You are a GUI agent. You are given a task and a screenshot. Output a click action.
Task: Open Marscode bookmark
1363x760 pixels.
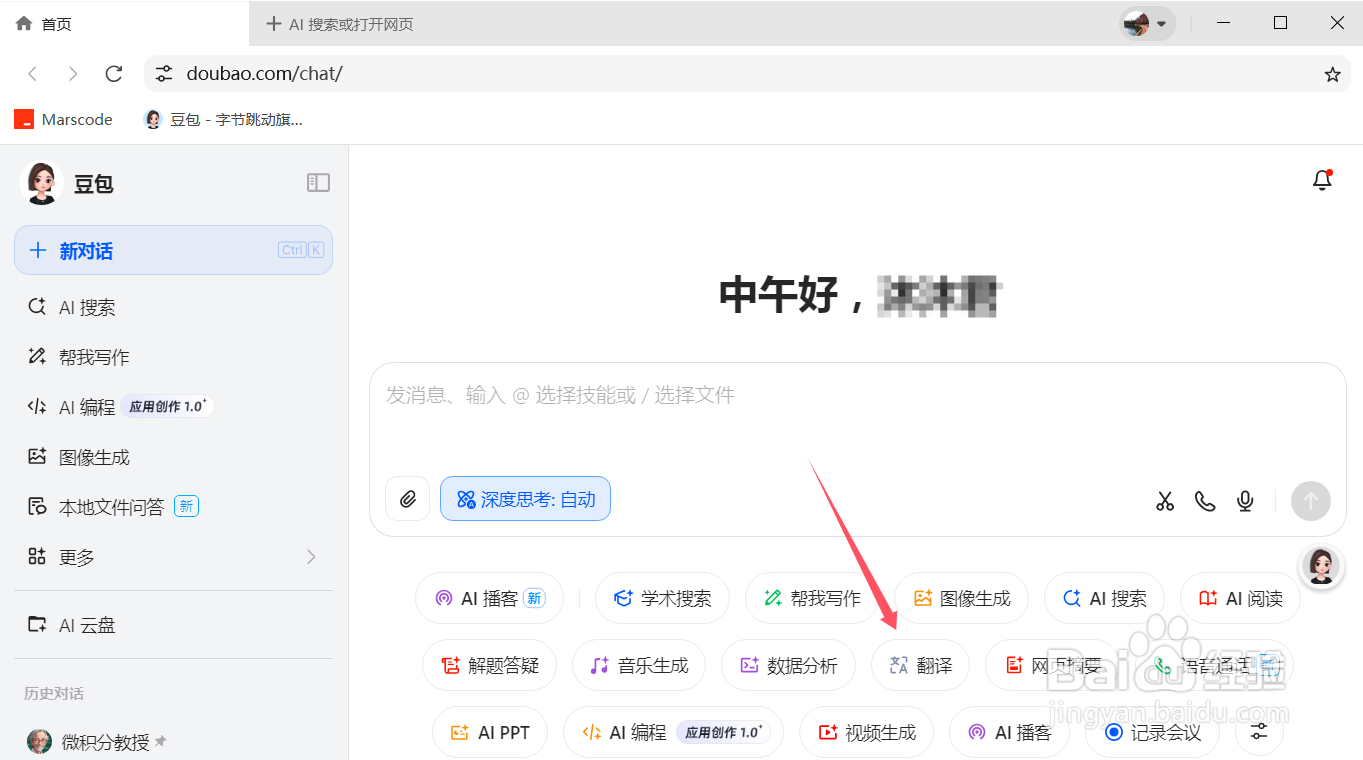[x=64, y=119]
